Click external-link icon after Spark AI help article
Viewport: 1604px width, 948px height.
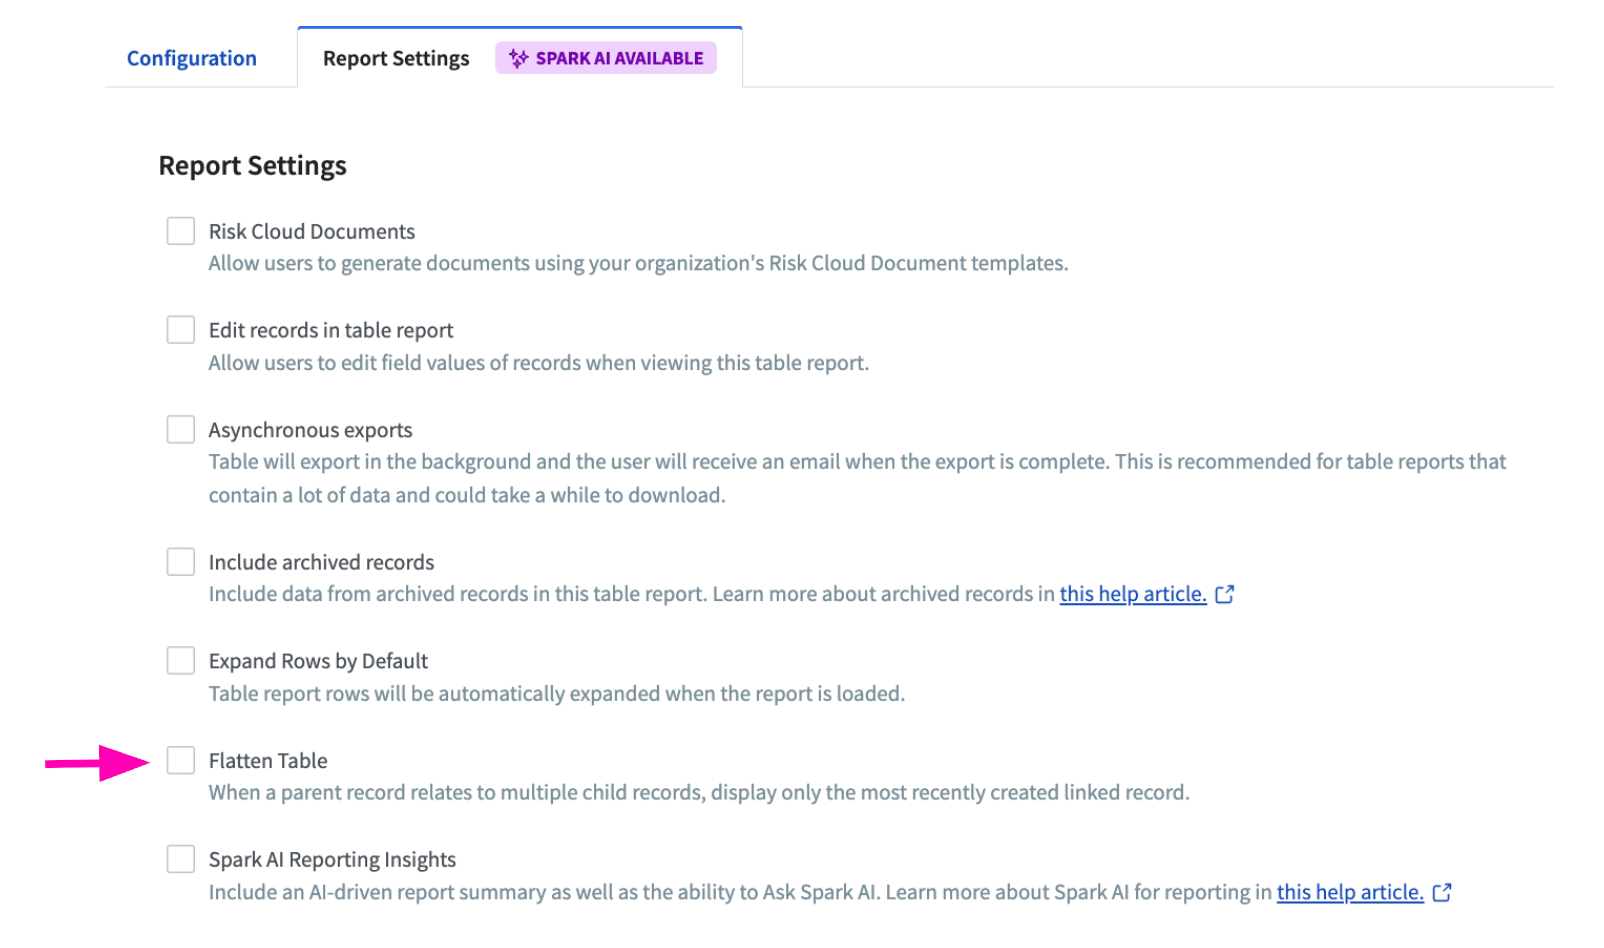pos(1441,892)
